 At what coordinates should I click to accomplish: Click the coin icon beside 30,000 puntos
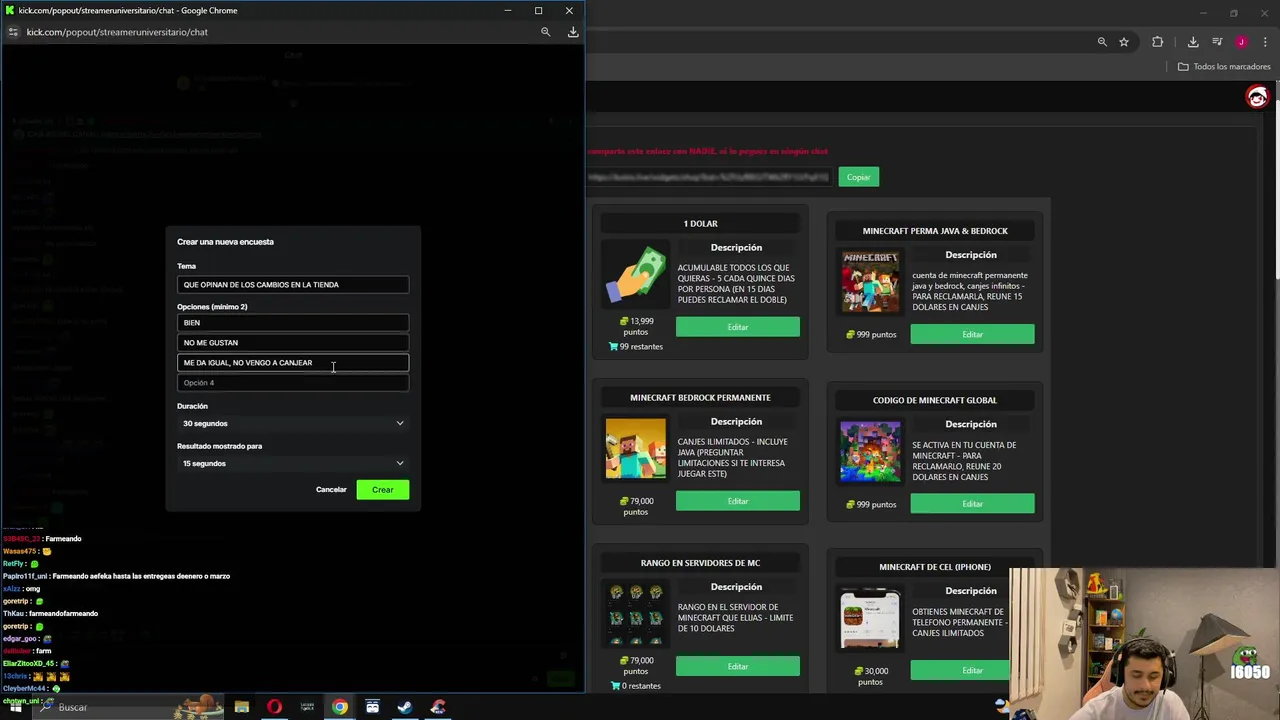click(x=859, y=671)
